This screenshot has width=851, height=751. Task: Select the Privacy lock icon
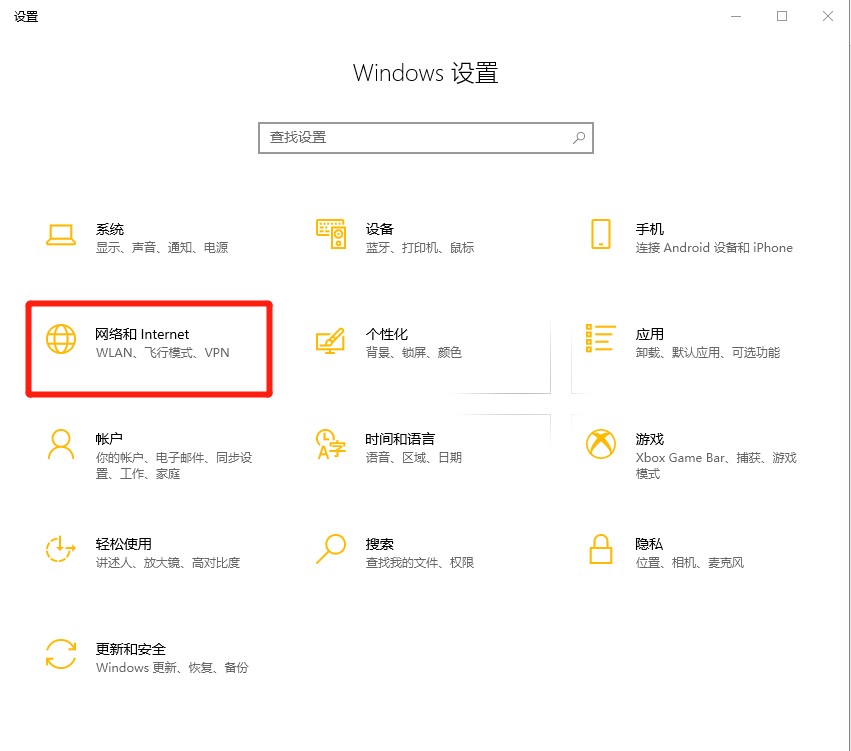click(x=601, y=549)
